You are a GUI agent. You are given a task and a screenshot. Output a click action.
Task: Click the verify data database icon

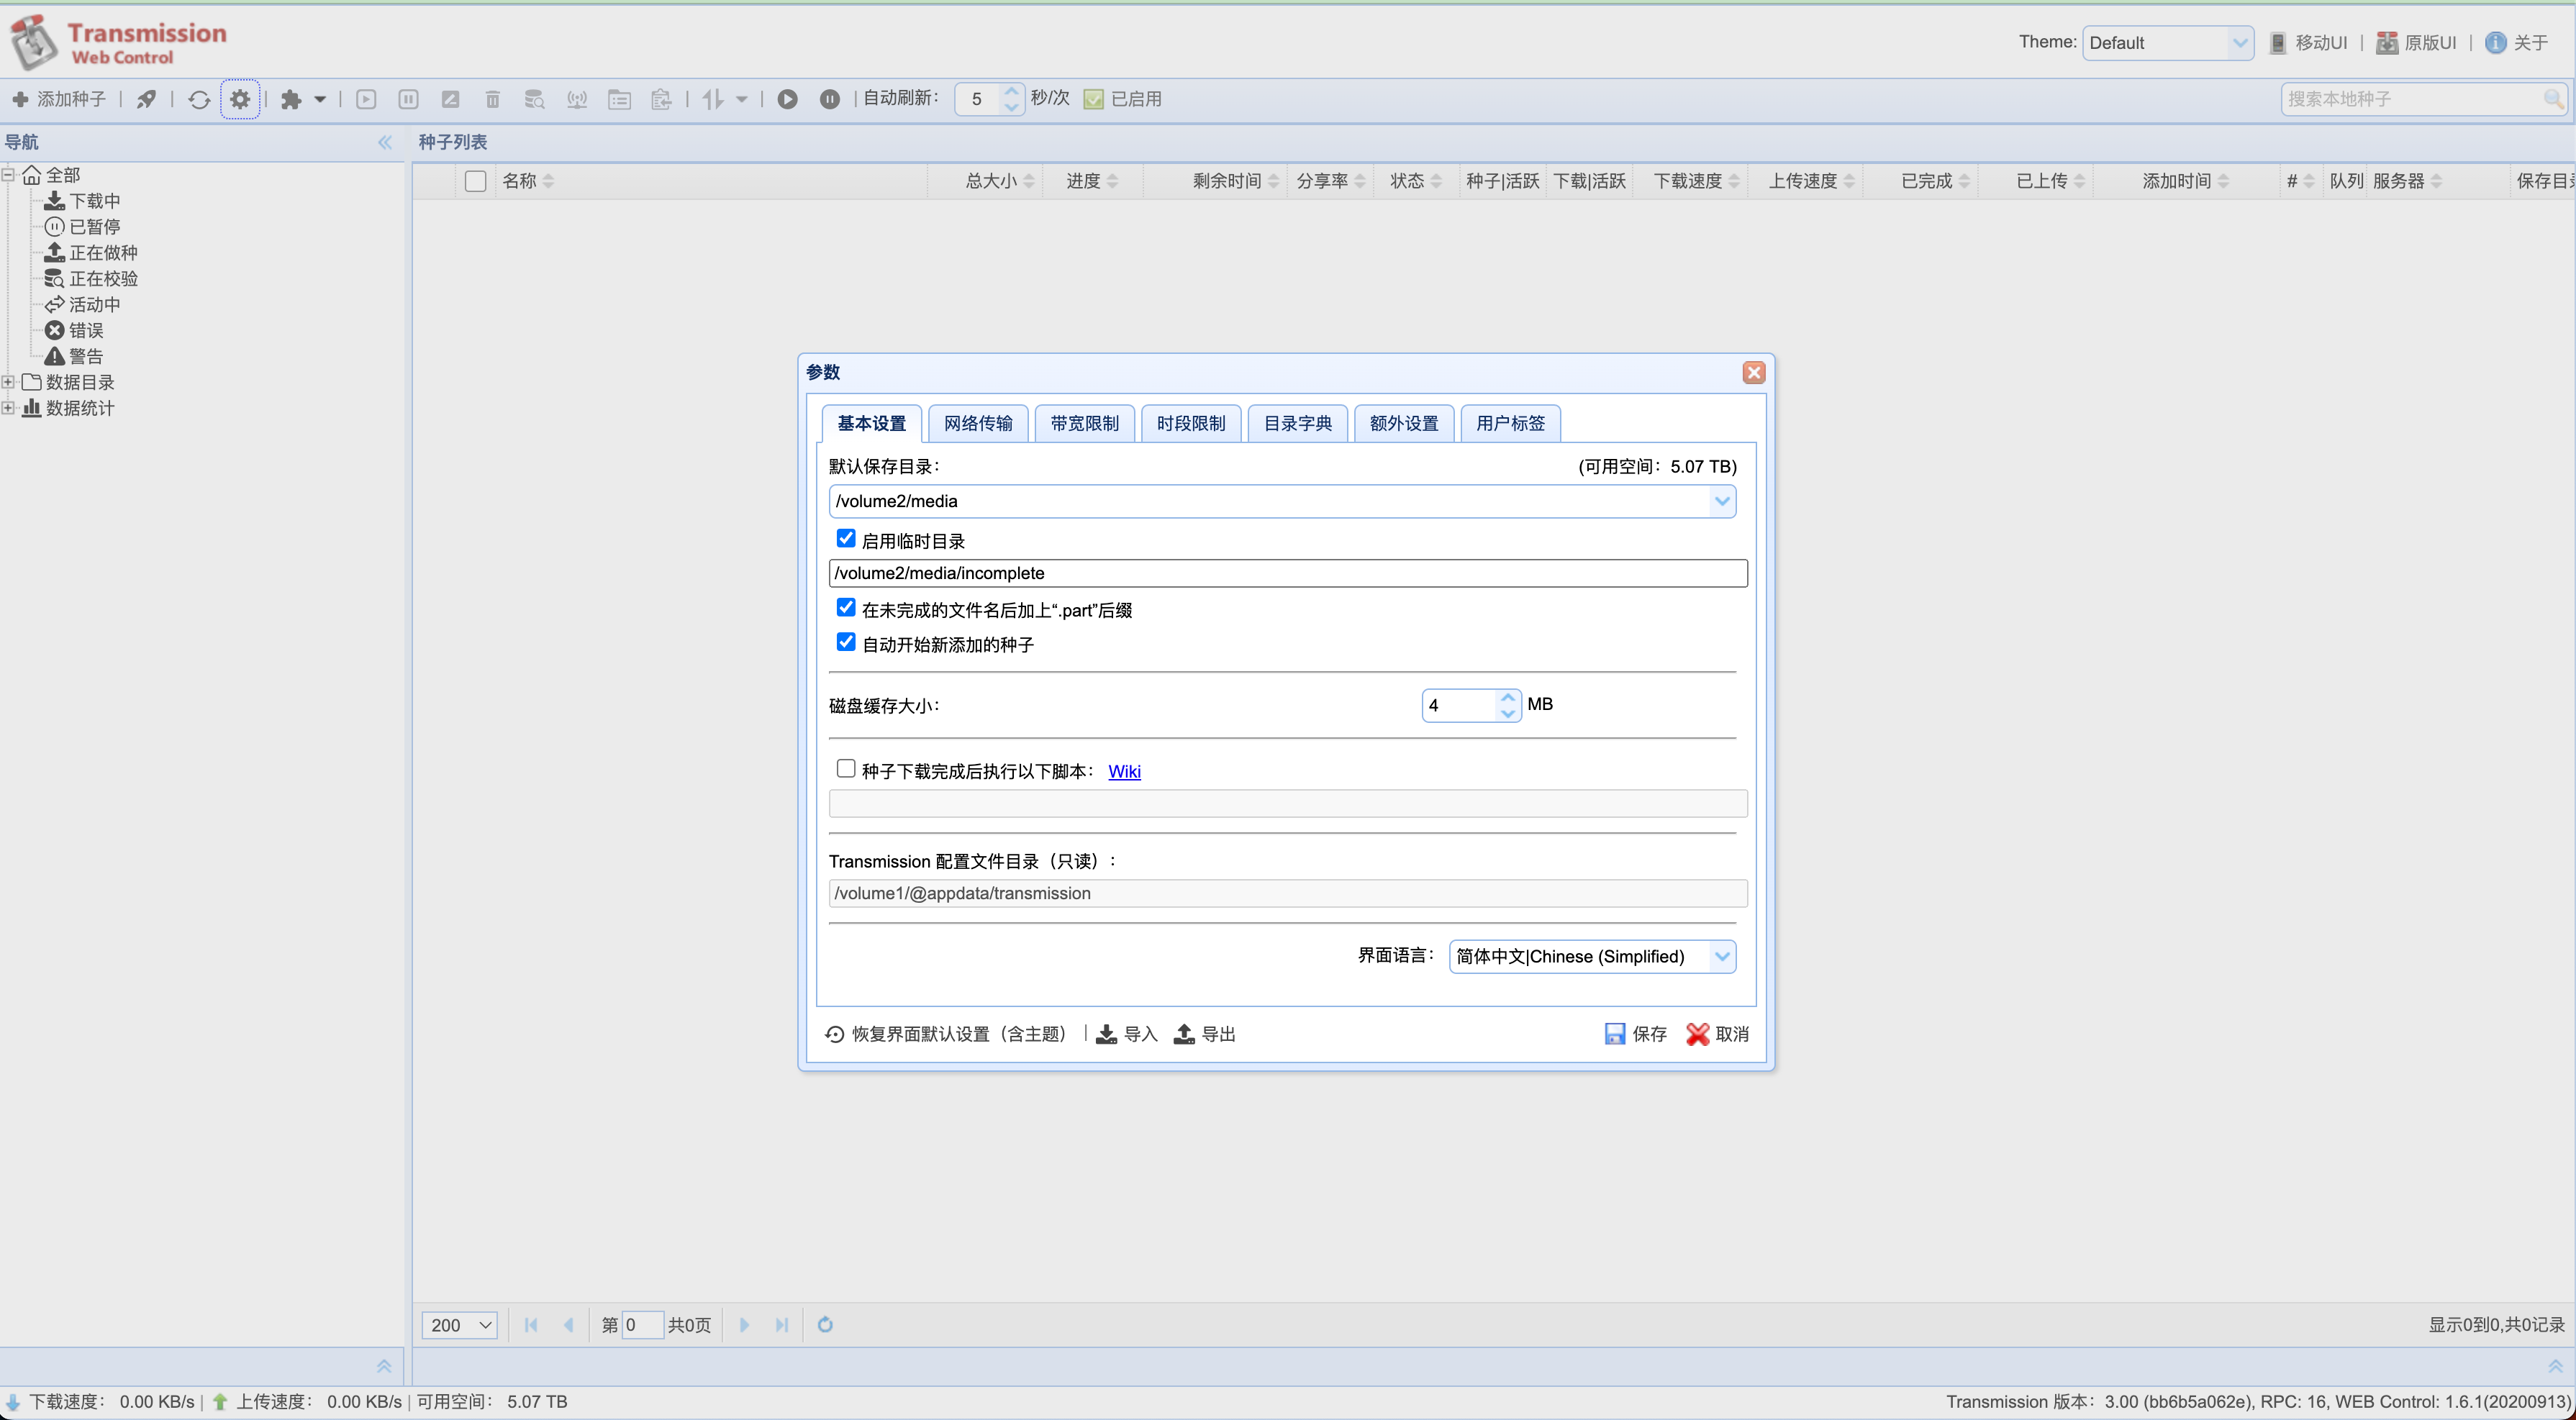tap(534, 99)
